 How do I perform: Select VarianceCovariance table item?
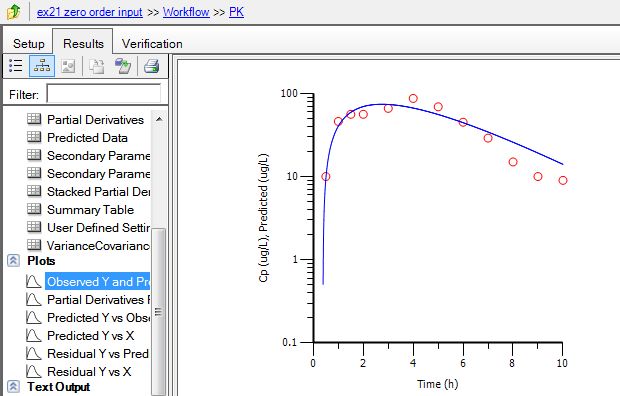click(x=98, y=246)
